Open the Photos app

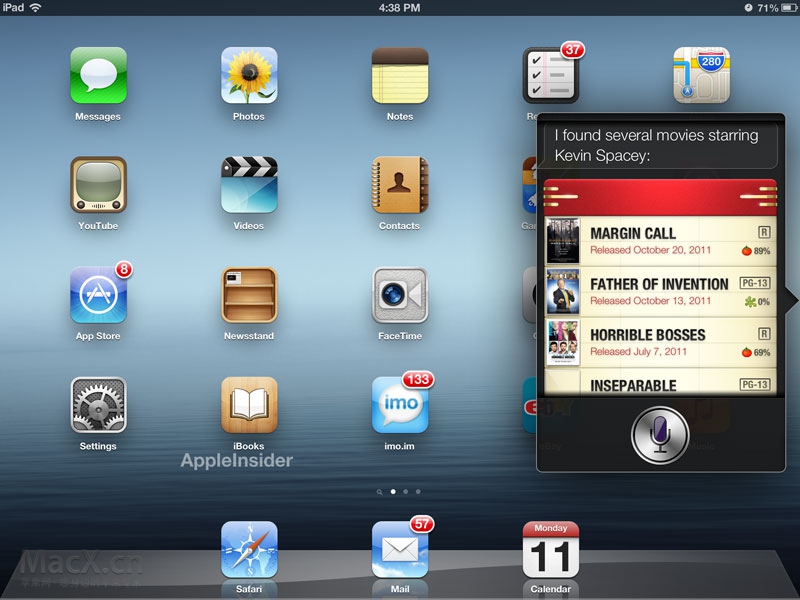[x=249, y=75]
